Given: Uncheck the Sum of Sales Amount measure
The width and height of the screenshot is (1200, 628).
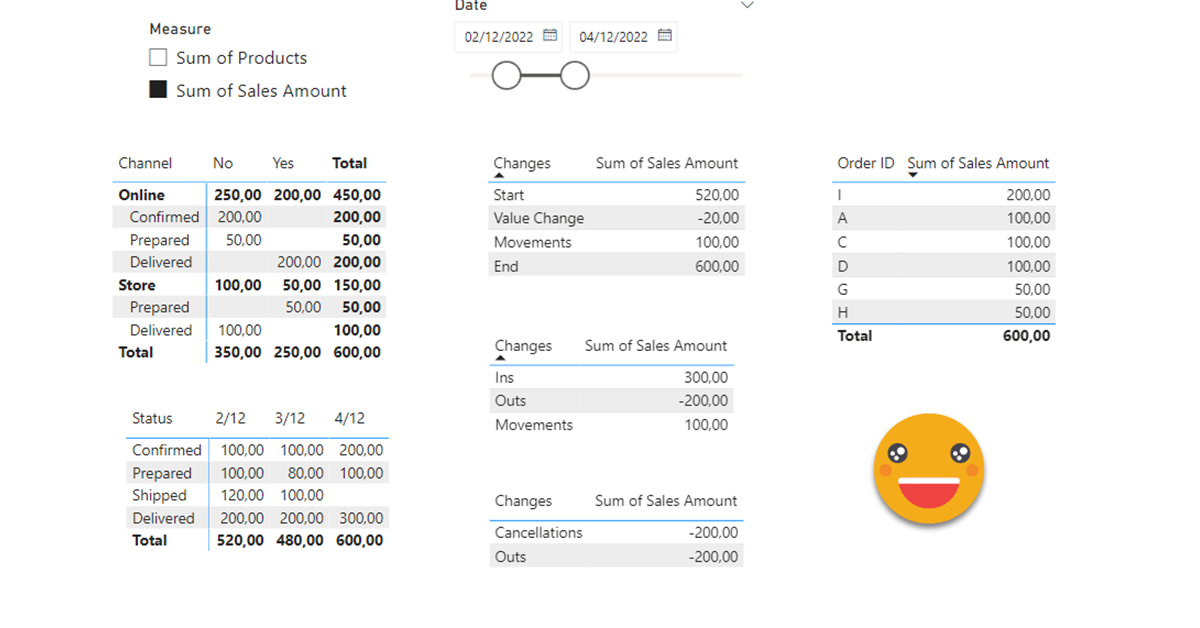Looking at the screenshot, I should coord(157,89).
